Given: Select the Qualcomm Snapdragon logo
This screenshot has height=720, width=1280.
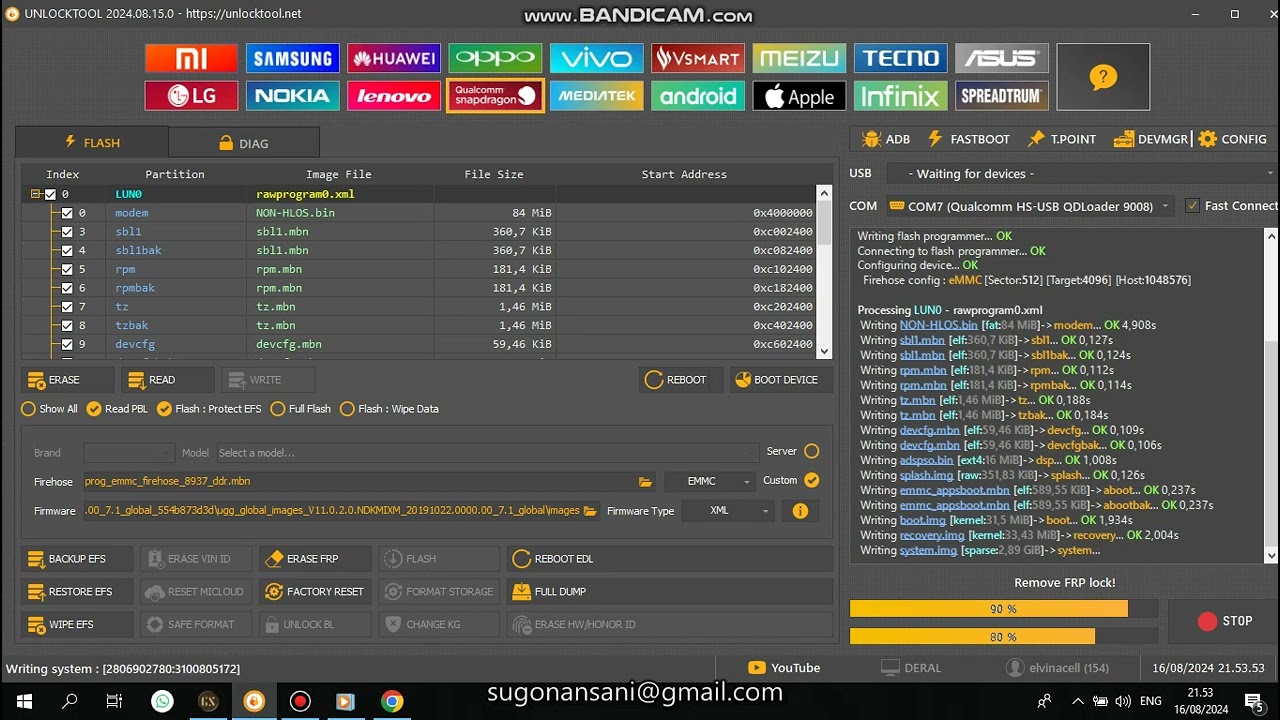Looking at the screenshot, I should (x=495, y=96).
